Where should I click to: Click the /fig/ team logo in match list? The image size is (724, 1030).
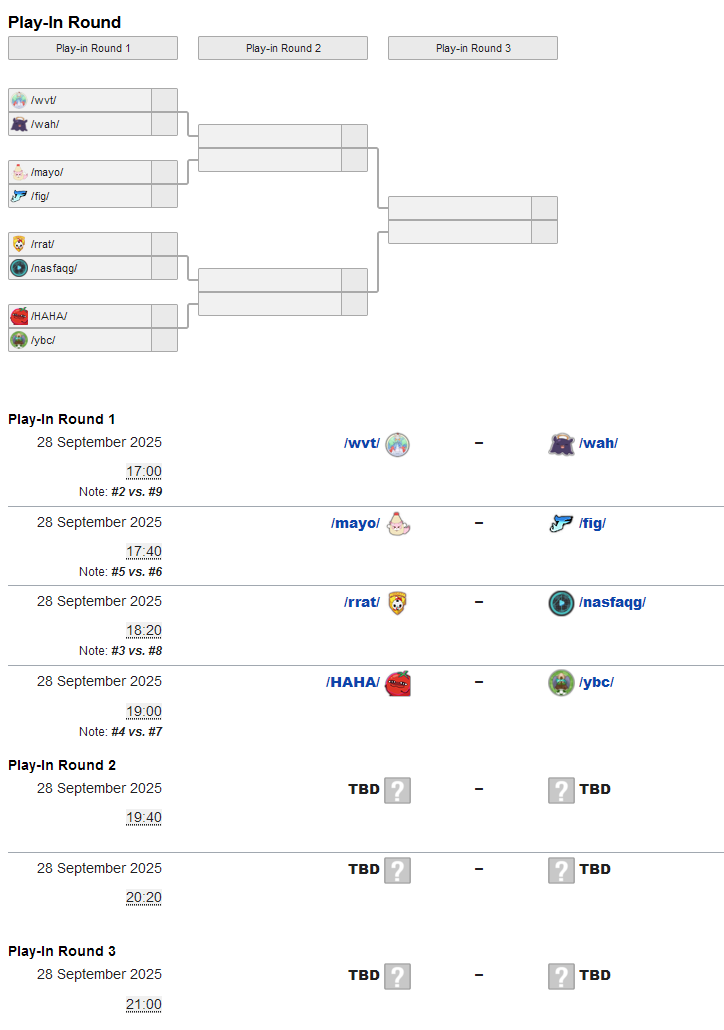562,523
